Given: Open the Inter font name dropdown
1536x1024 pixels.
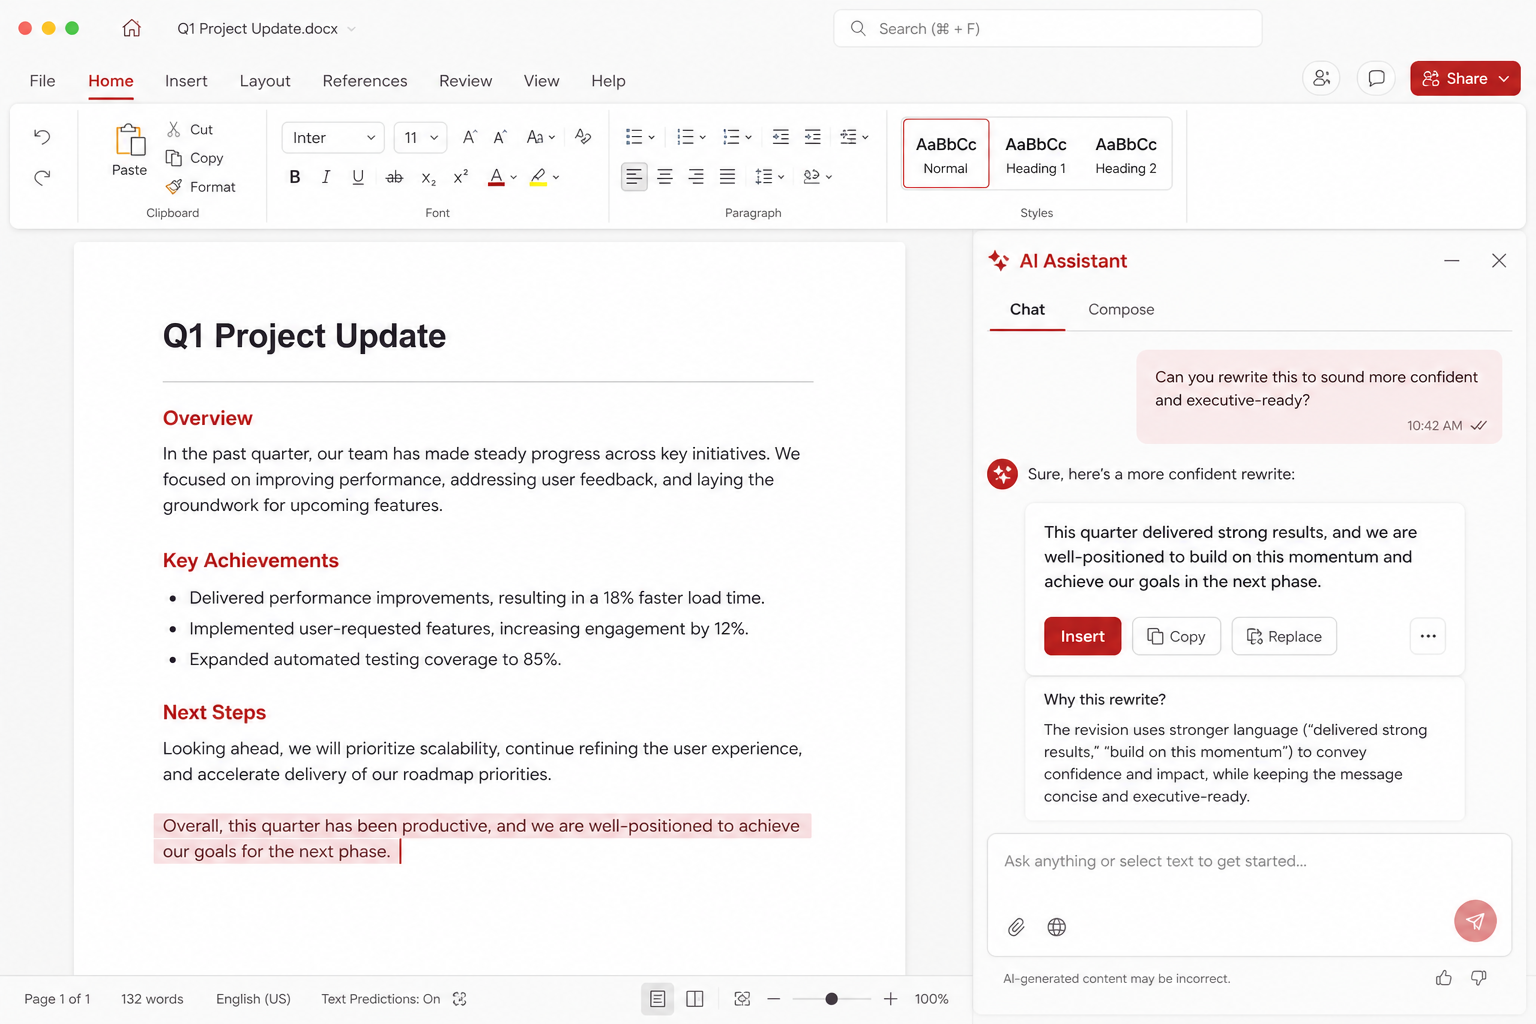Looking at the screenshot, I should click(334, 137).
